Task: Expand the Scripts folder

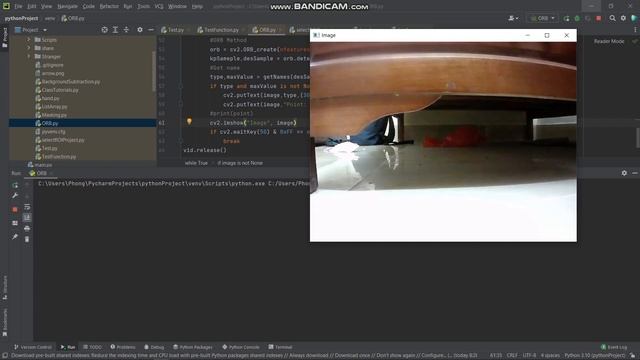Action: point(29,40)
